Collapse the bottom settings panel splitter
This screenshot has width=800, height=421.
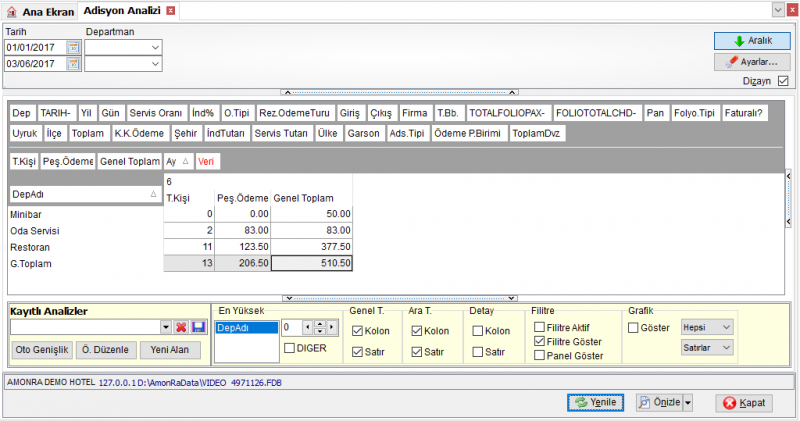pos(399,298)
